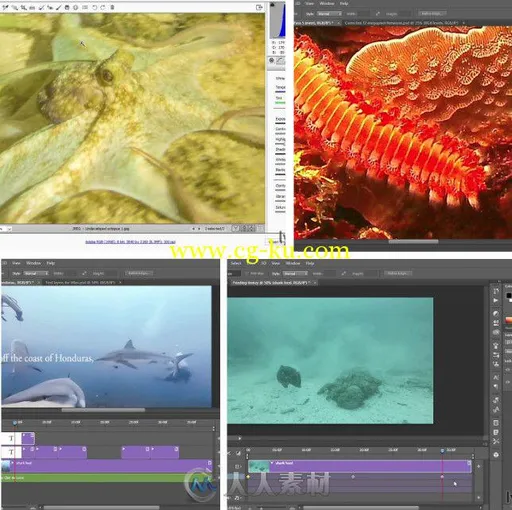Viewport: 512px width, 510px height.
Task: Adjust the green Tint slider in Camera Raw
Action: (x=280, y=103)
